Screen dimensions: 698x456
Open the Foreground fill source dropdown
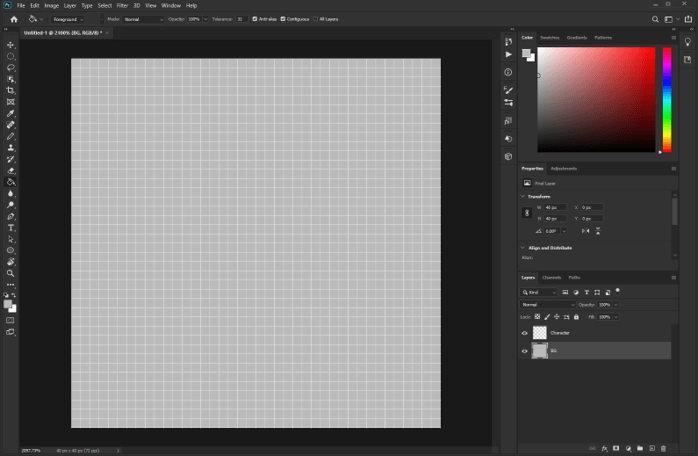(68, 19)
